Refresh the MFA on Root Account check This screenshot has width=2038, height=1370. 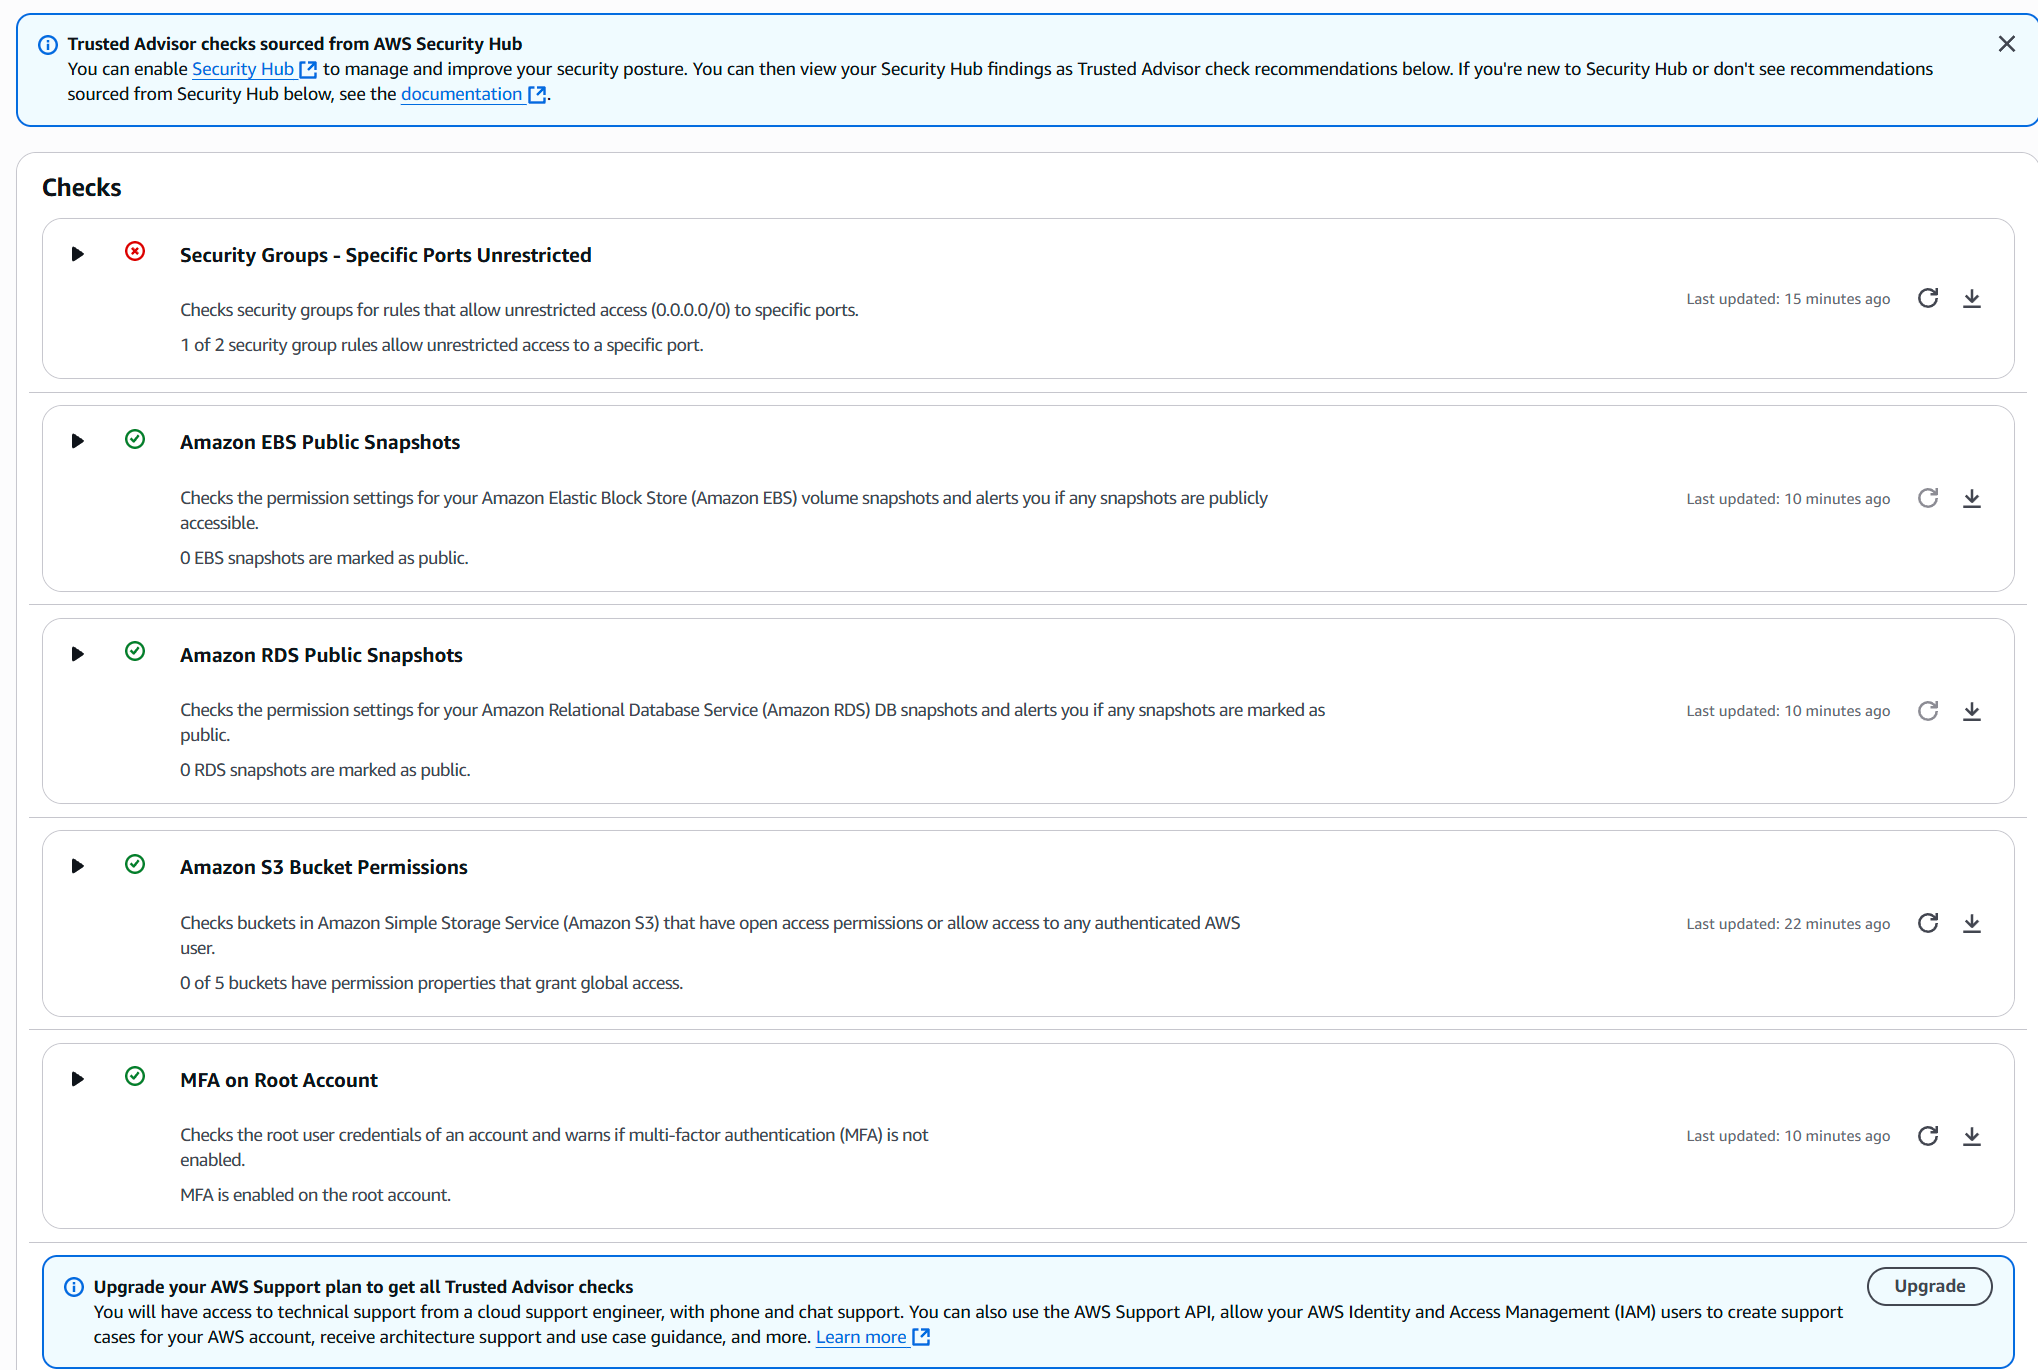click(x=1928, y=1136)
